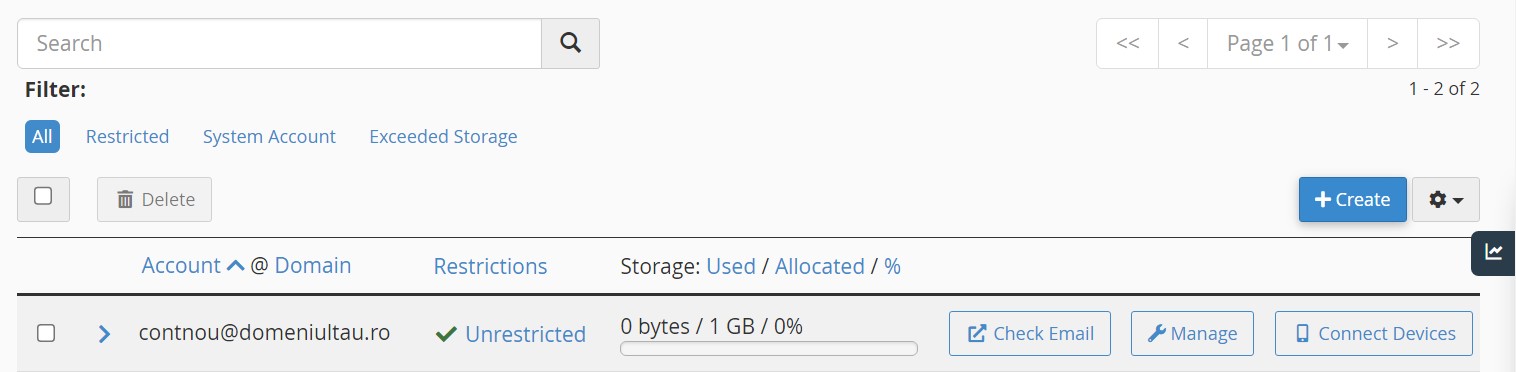Select the System Account filter
This screenshot has height=372, width=1516.
click(x=269, y=136)
